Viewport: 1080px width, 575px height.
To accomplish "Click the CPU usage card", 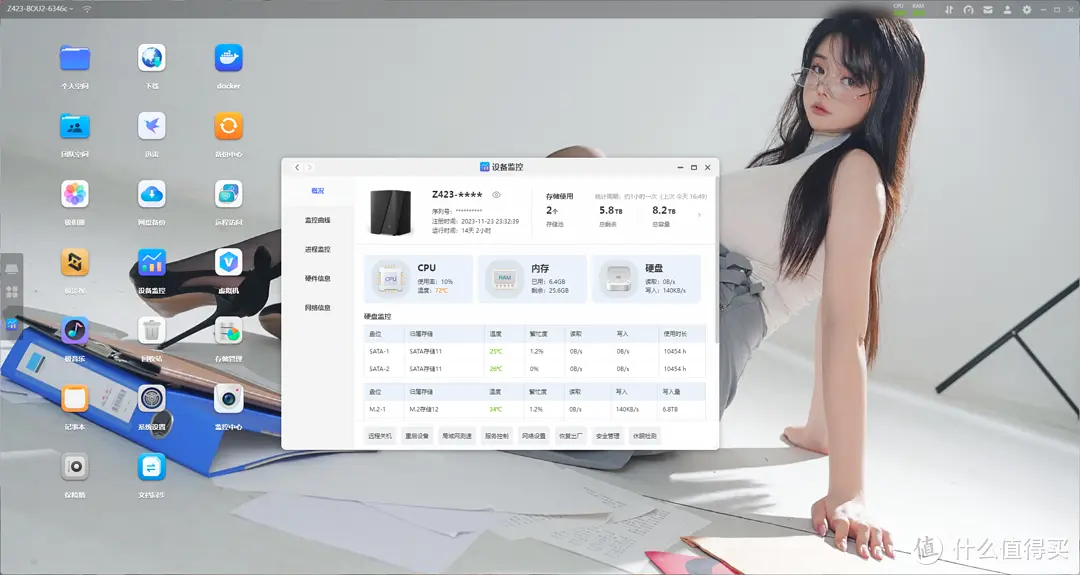I will click(420, 279).
